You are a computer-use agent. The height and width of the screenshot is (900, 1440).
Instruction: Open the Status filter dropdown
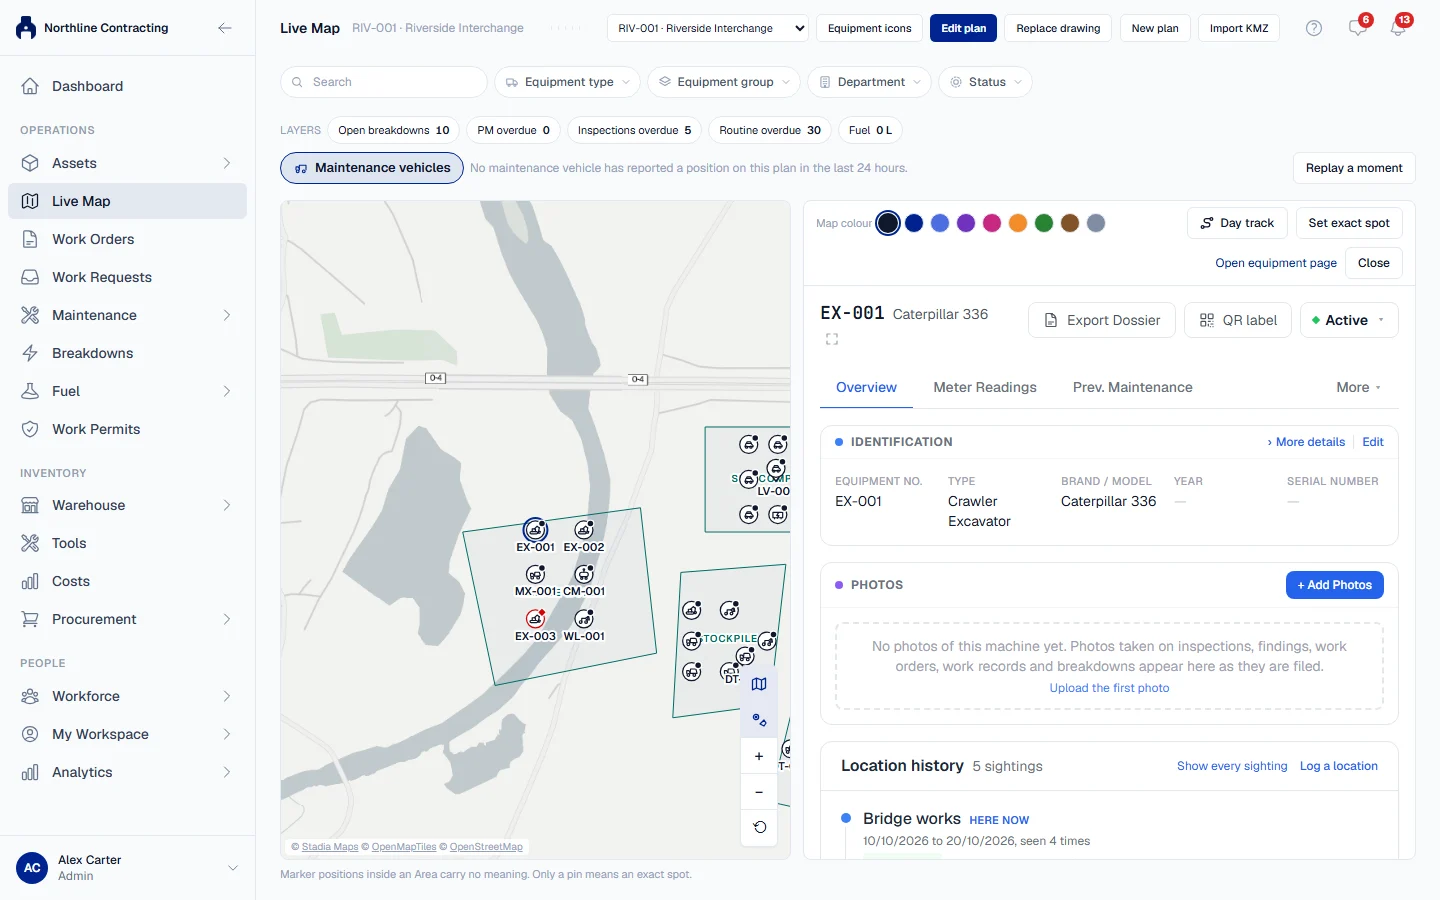[x=985, y=82]
